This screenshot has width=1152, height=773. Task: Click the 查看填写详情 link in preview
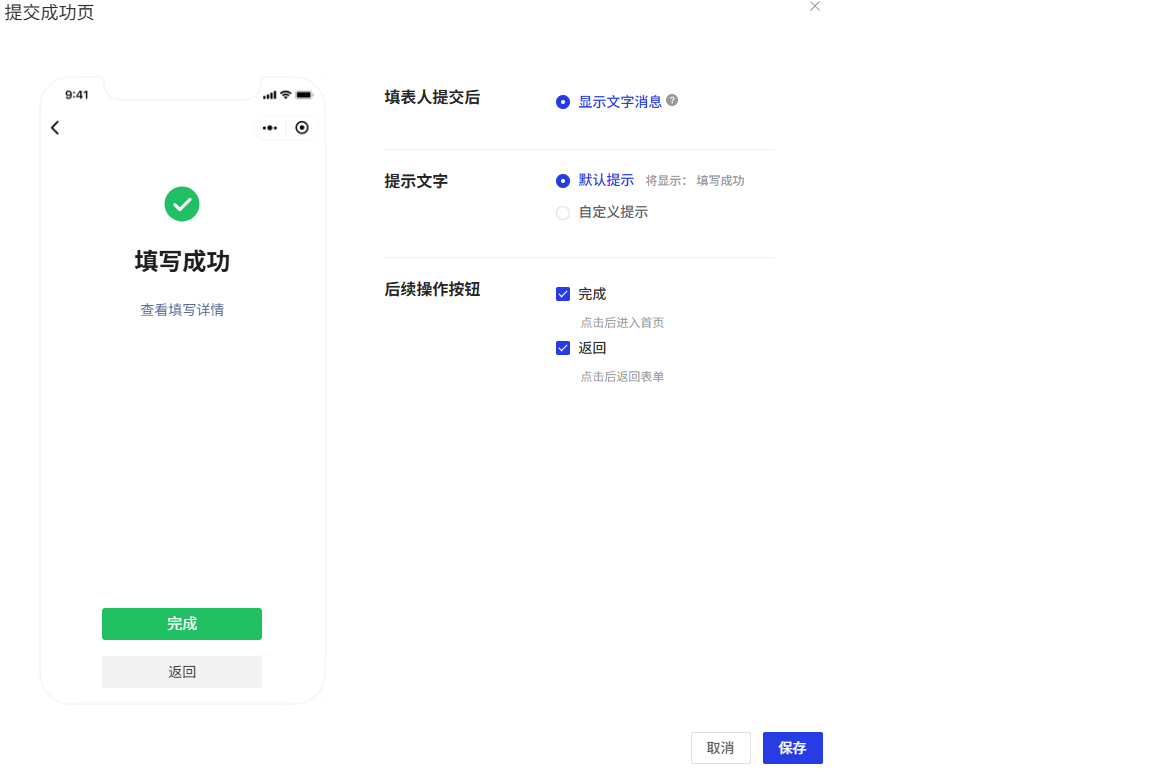[182, 310]
